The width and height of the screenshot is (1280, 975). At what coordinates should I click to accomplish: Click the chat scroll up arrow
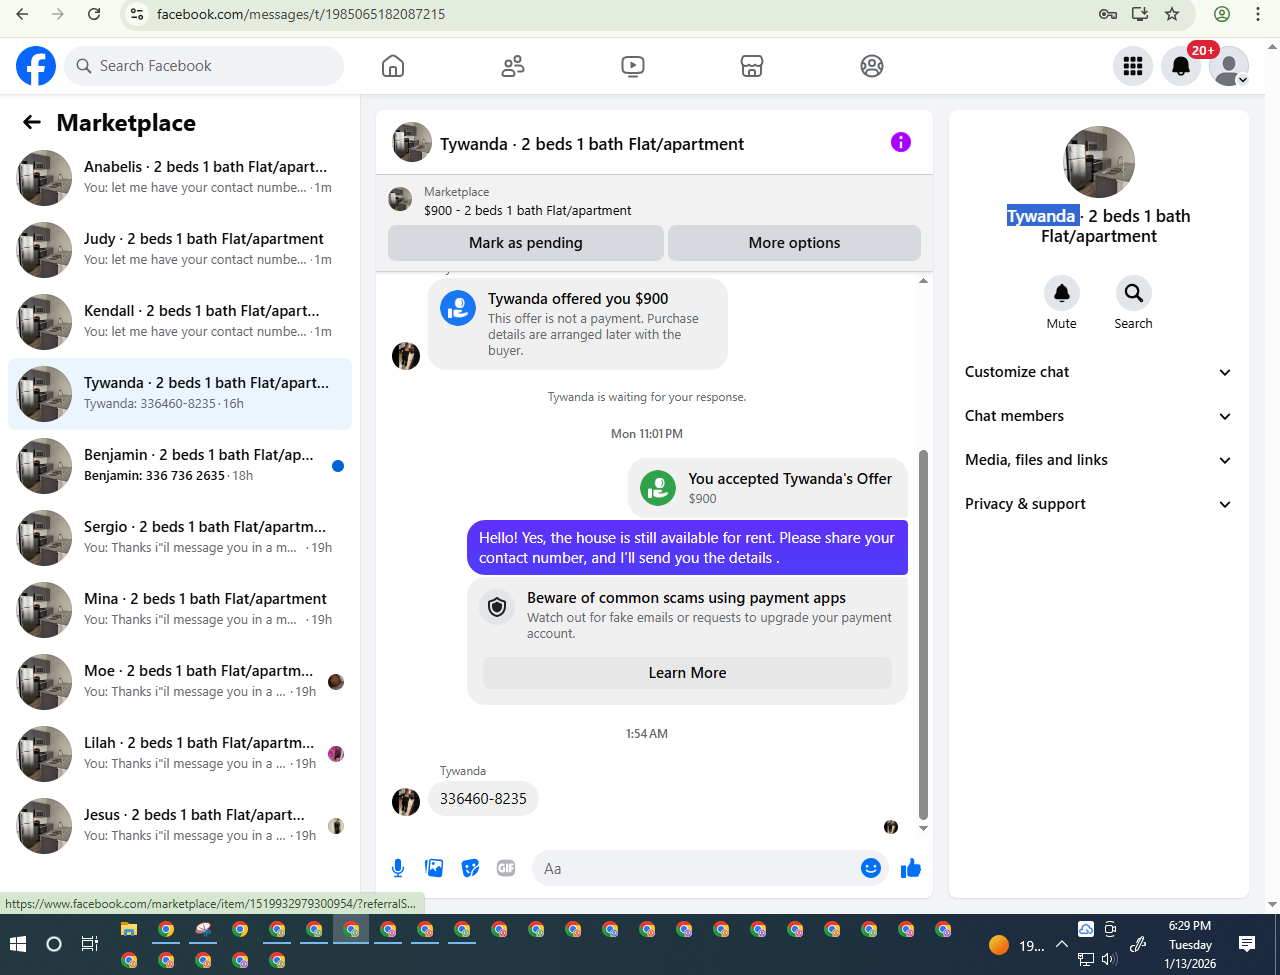pos(923,281)
